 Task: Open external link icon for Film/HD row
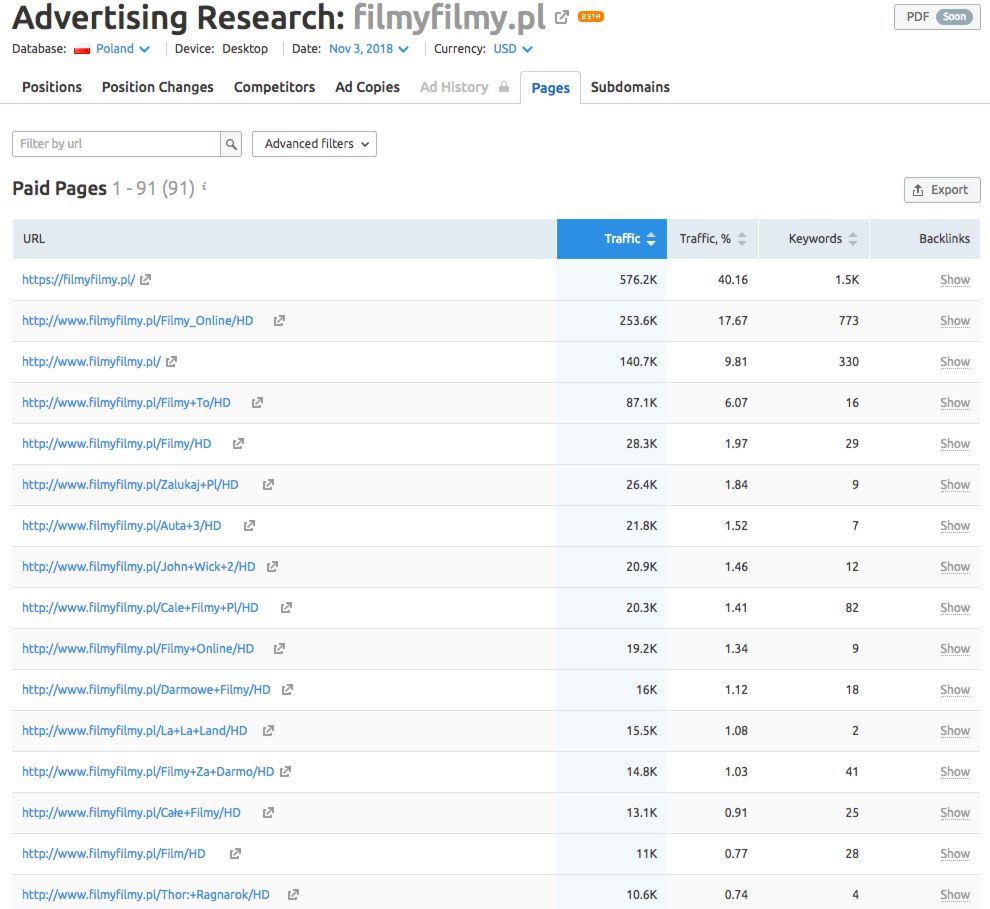click(235, 854)
